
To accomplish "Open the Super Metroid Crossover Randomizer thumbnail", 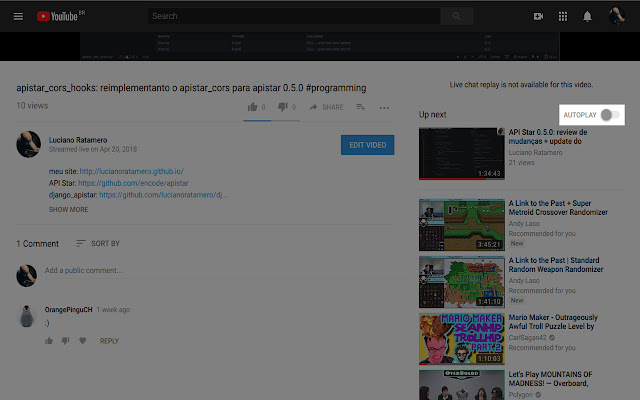I will [462, 225].
